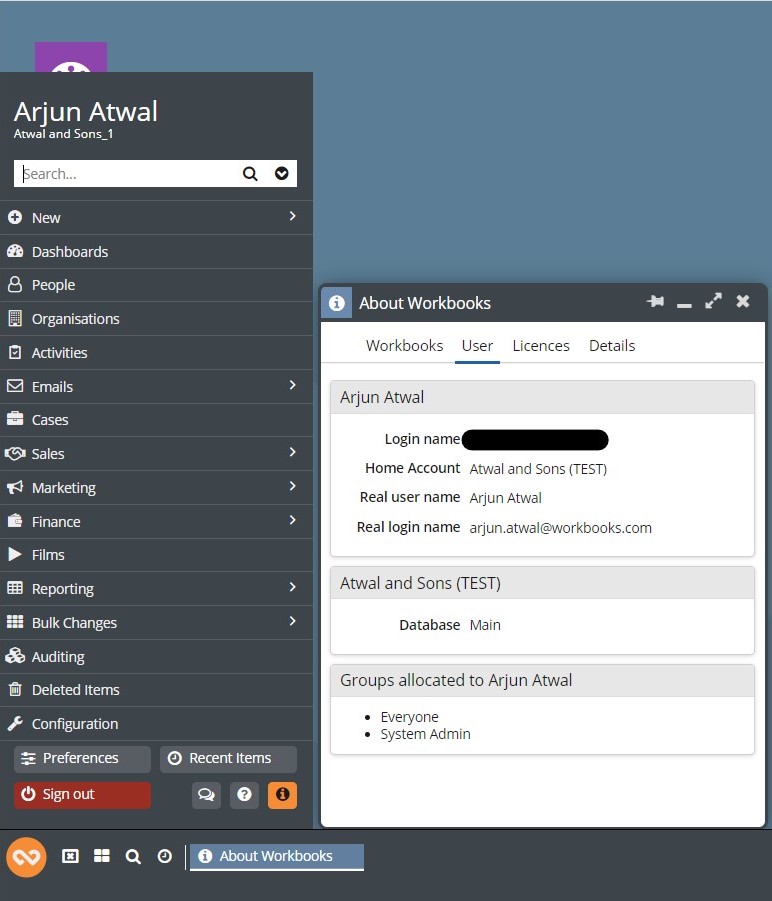Open the help question mark icon
The width and height of the screenshot is (772, 901).
click(244, 795)
